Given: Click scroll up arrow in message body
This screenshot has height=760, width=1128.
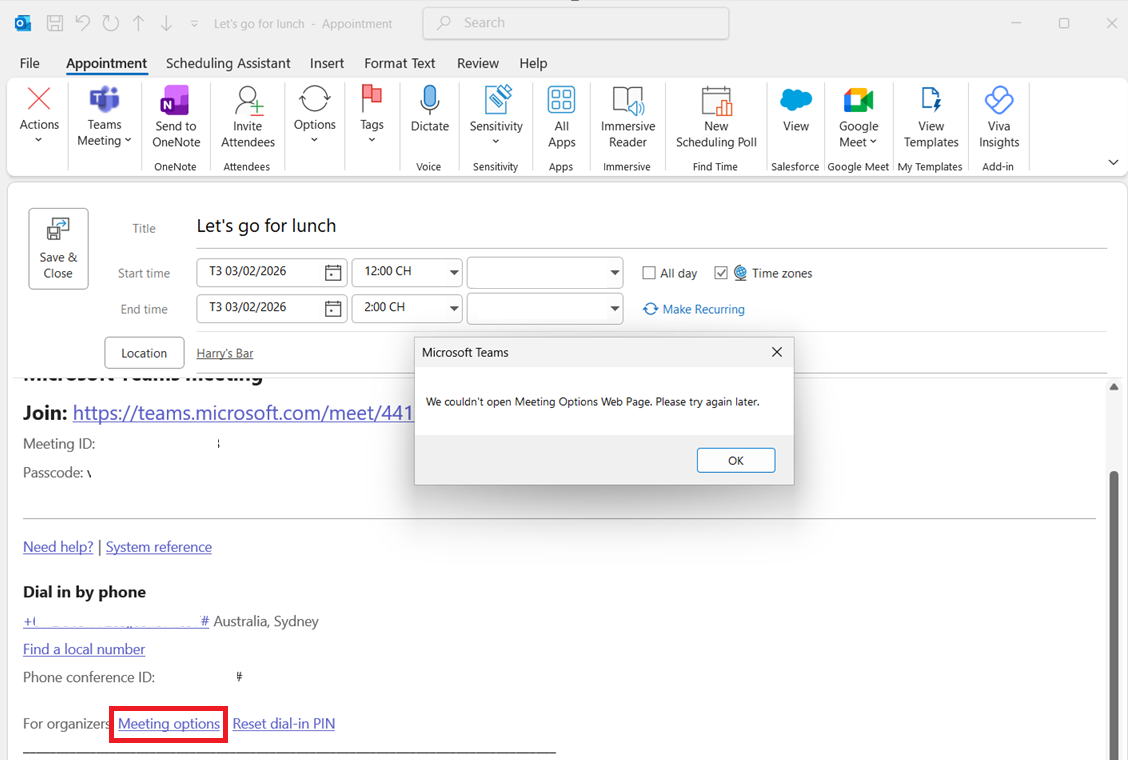Looking at the screenshot, I should [x=1114, y=386].
